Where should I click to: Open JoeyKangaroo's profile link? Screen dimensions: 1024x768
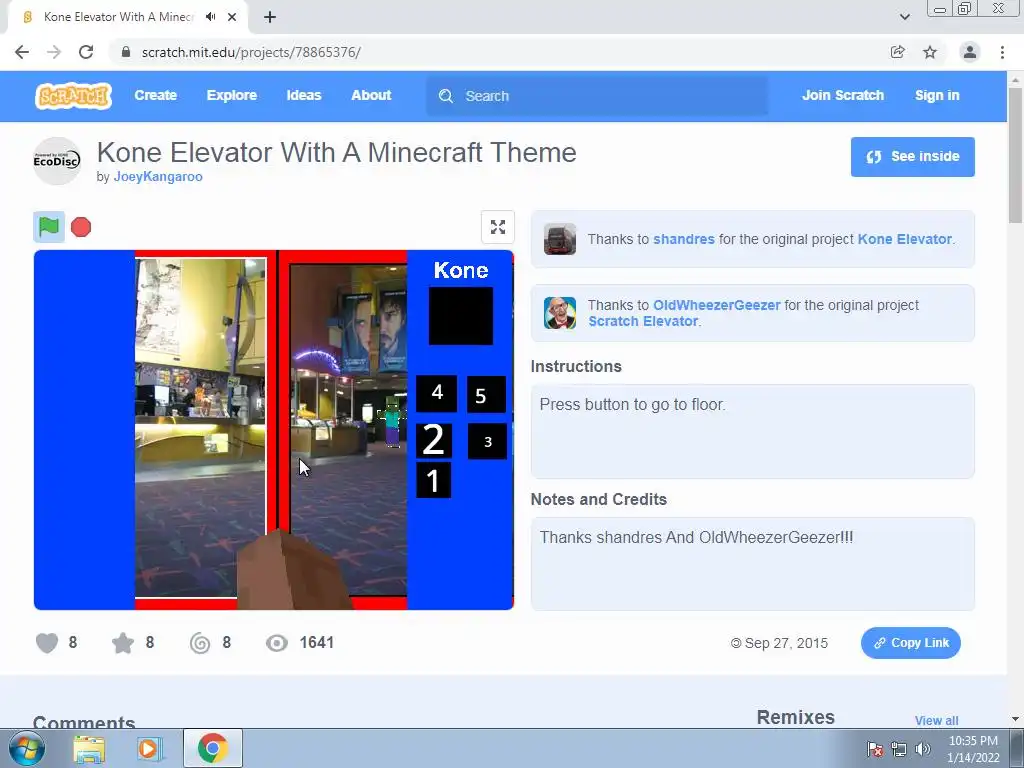[158, 177]
